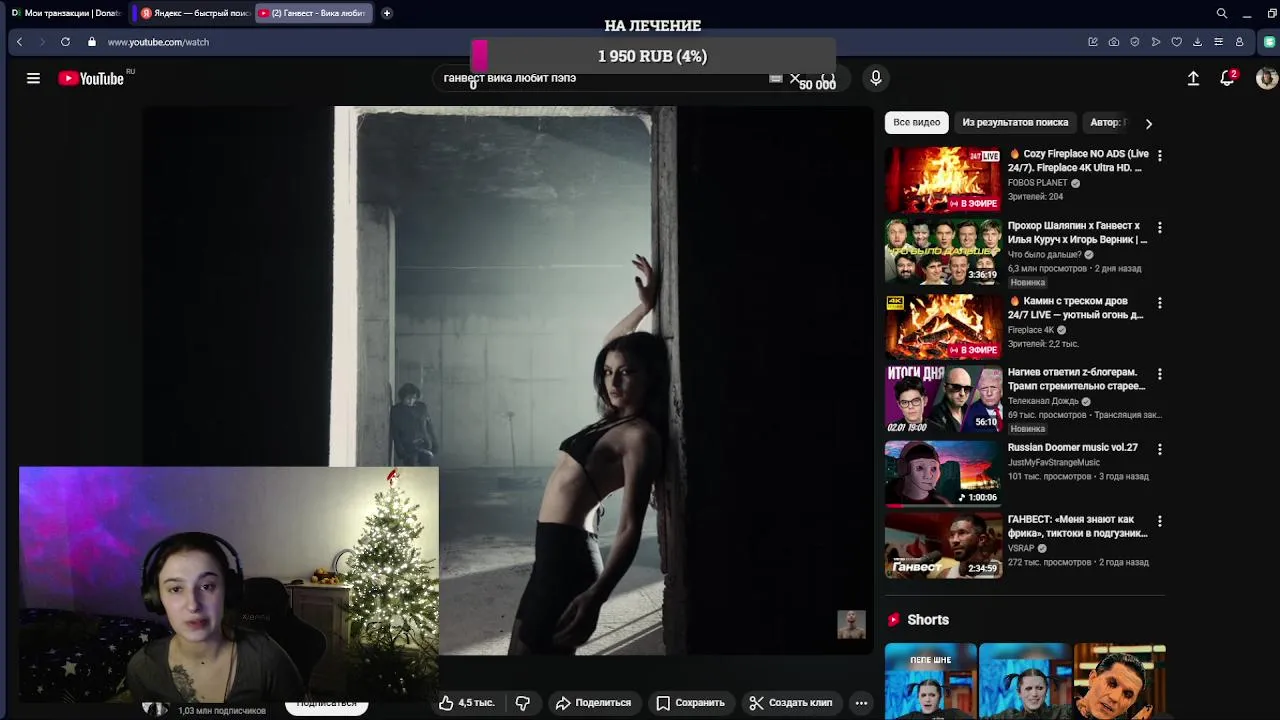Save video with Сохранить button

691,703
